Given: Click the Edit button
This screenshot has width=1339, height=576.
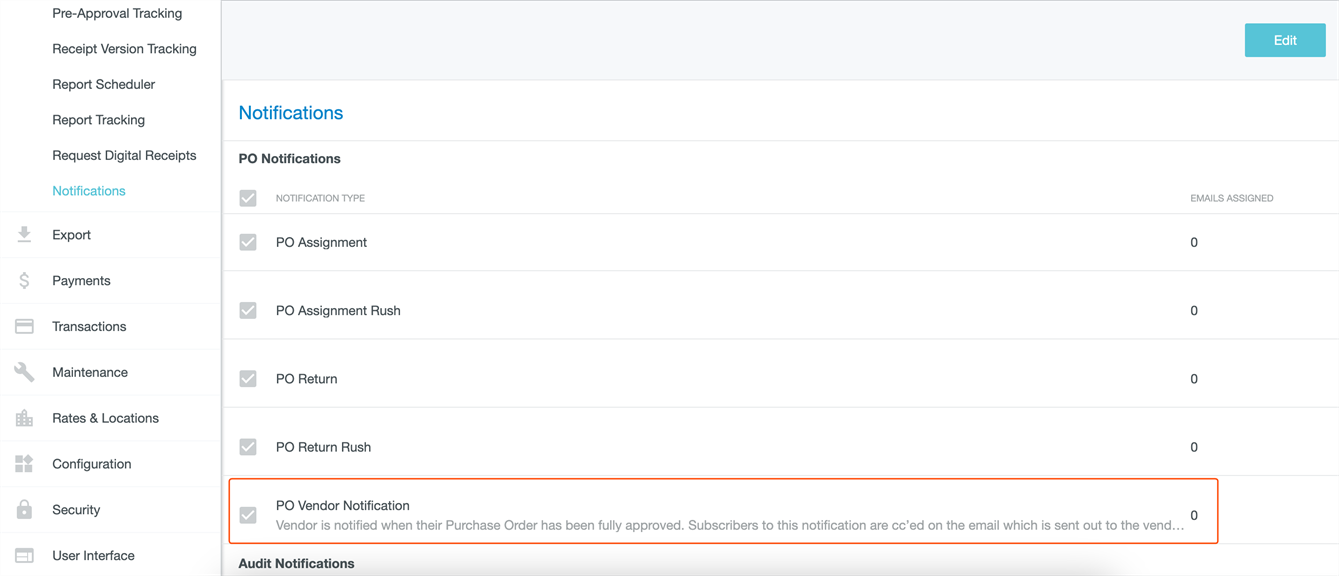Looking at the screenshot, I should tap(1285, 40).
